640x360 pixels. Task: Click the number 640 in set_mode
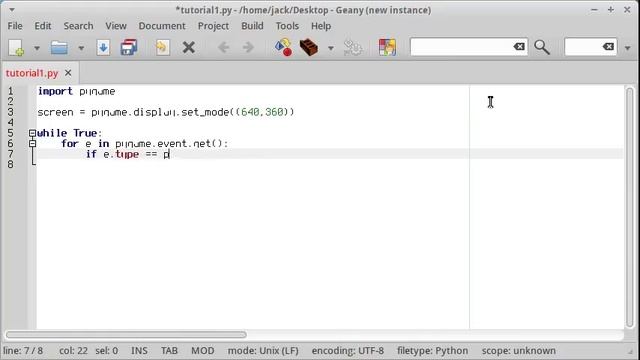click(250, 112)
